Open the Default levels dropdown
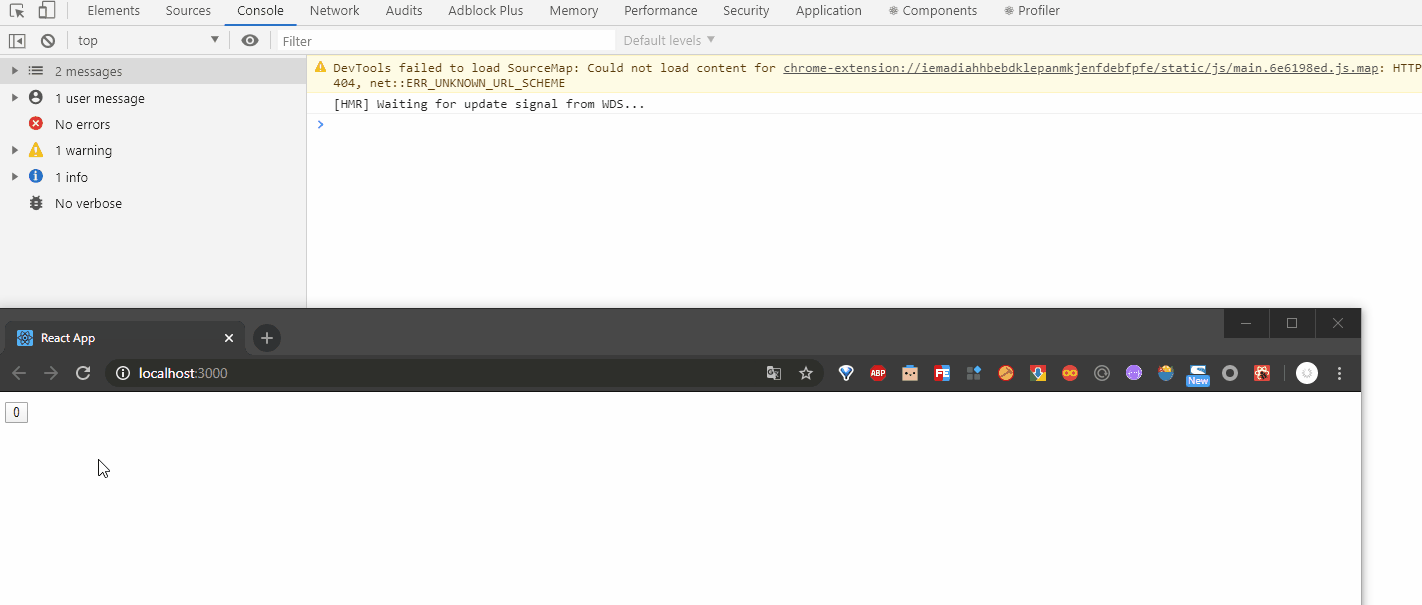This screenshot has width=1422, height=605. click(x=669, y=41)
